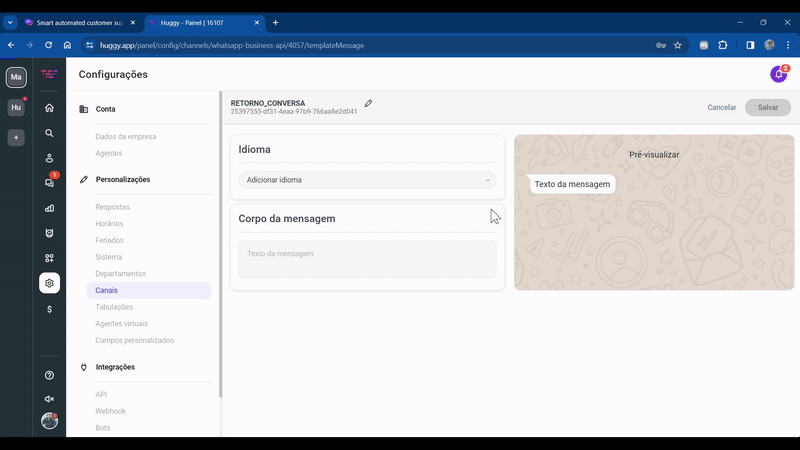800x450 pixels.
Task: Open Departamentos settings
Action: pyautogui.click(x=120, y=273)
